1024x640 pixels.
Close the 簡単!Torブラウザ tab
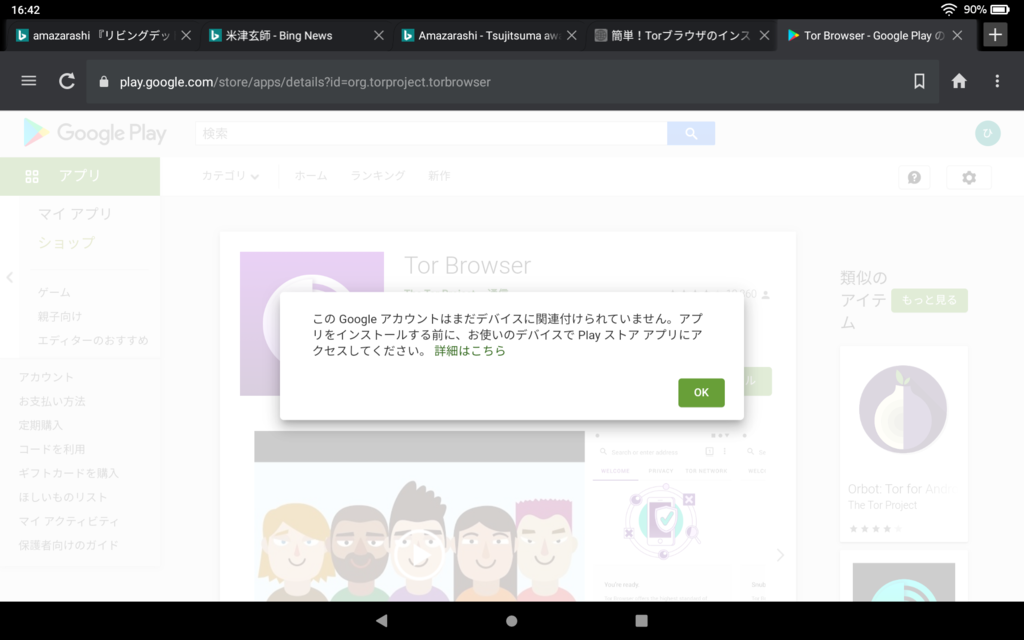coord(764,35)
